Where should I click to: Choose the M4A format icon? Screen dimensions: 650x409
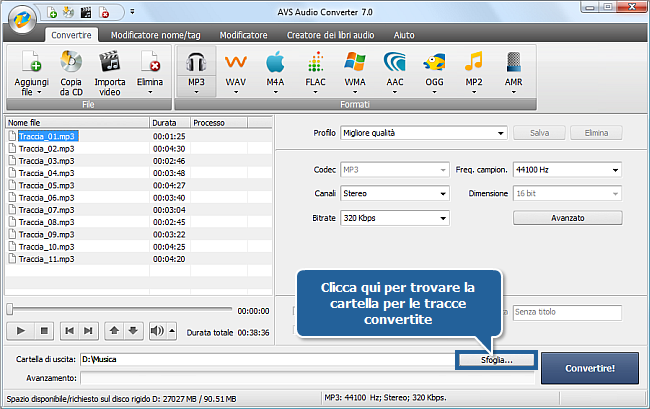(275, 63)
